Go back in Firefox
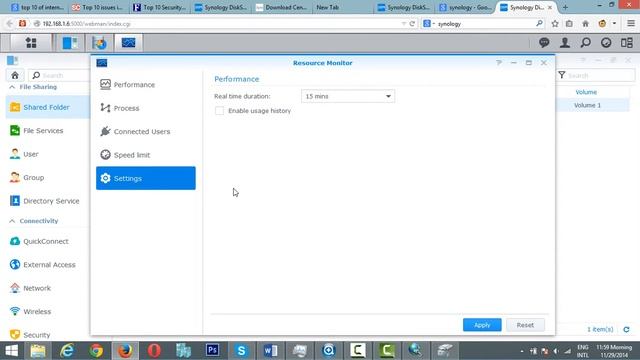The height and width of the screenshot is (360, 640). pyautogui.click(x=9, y=24)
